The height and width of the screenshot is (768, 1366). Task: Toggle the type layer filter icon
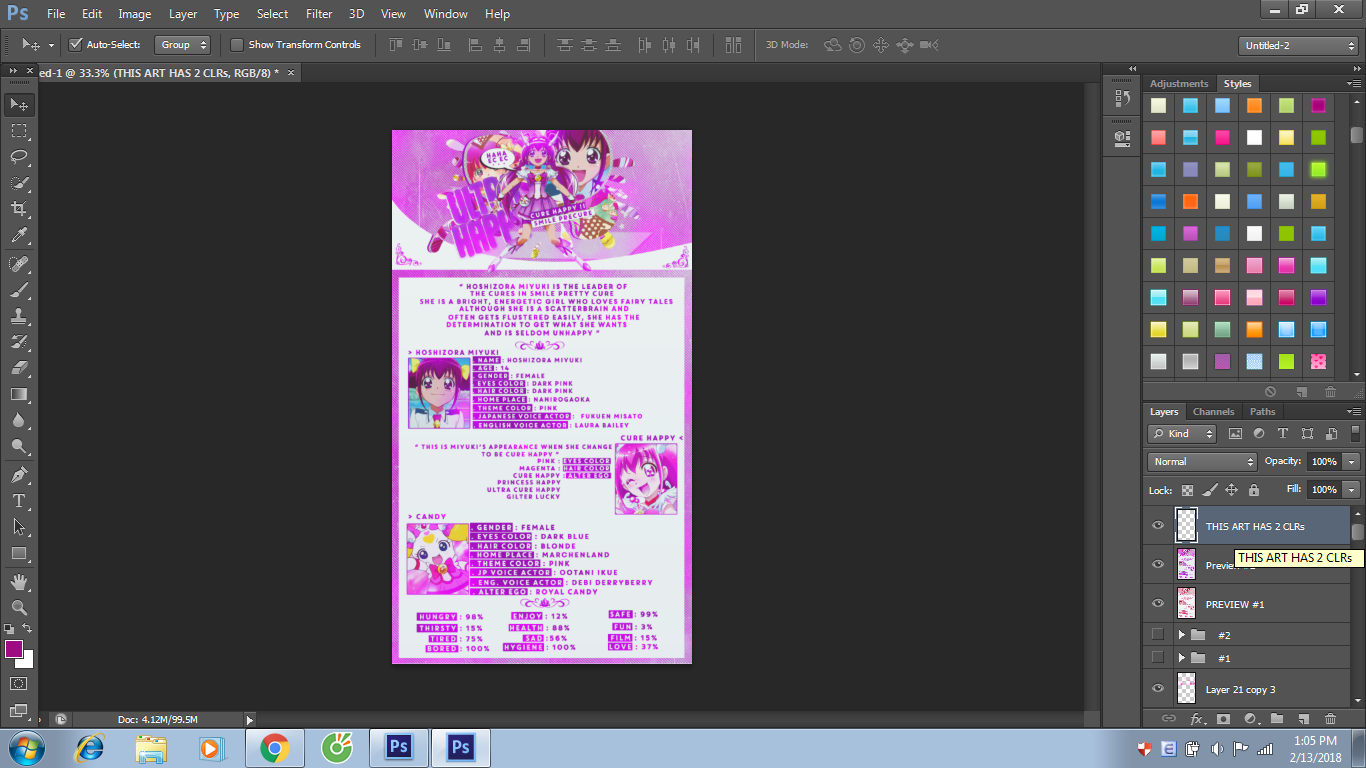point(1283,434)
